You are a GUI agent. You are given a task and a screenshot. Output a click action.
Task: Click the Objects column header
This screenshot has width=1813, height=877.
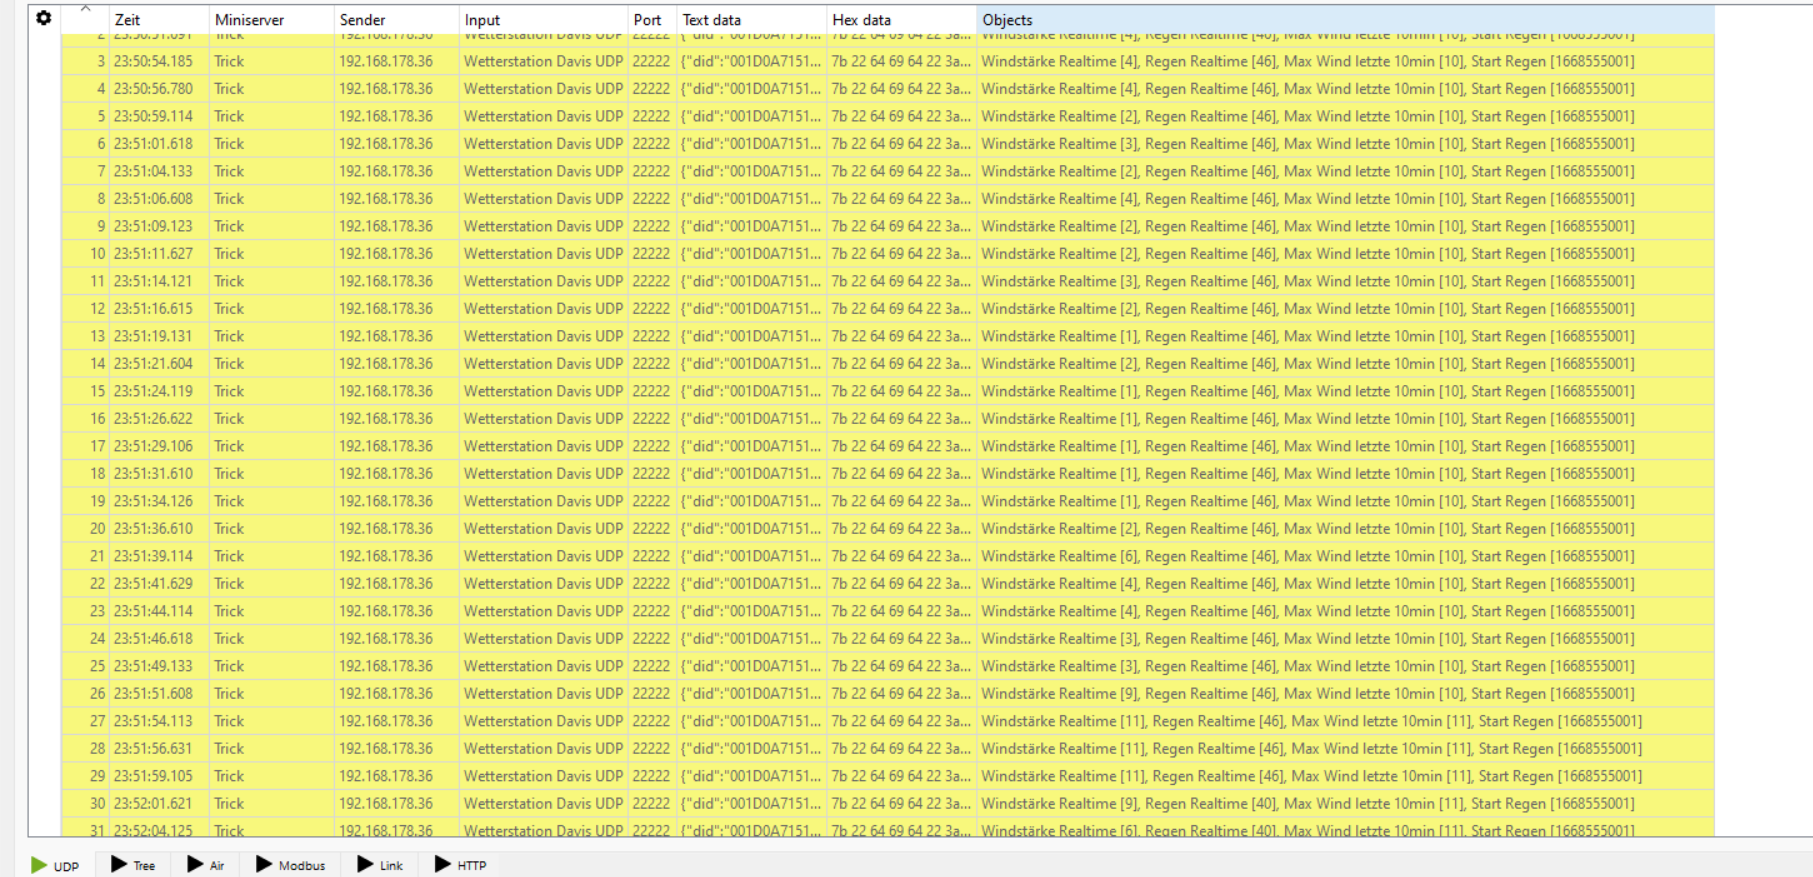1345,20
